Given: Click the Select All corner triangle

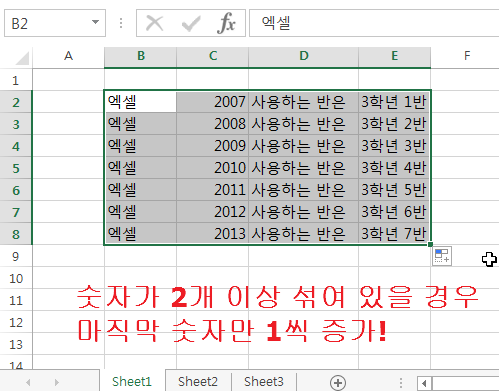Looking at the screenshot, I should pyautogui.click(x=22, y=58).
